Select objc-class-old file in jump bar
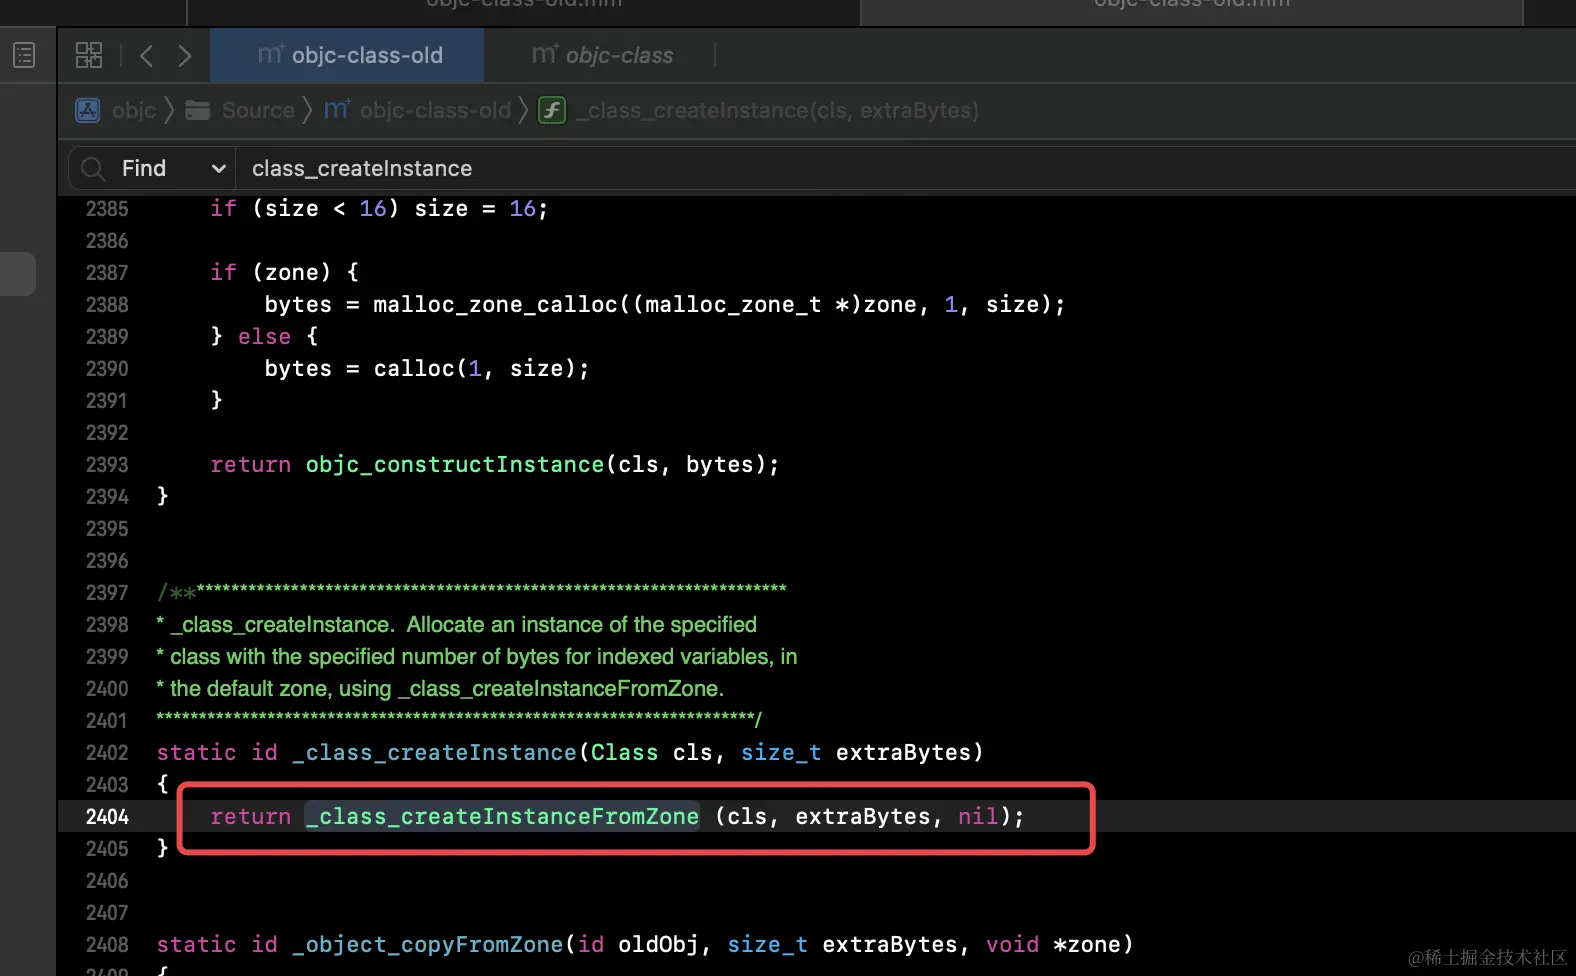Image resolution: width=1576 pixels, height=976 pixels. point(417,110)
